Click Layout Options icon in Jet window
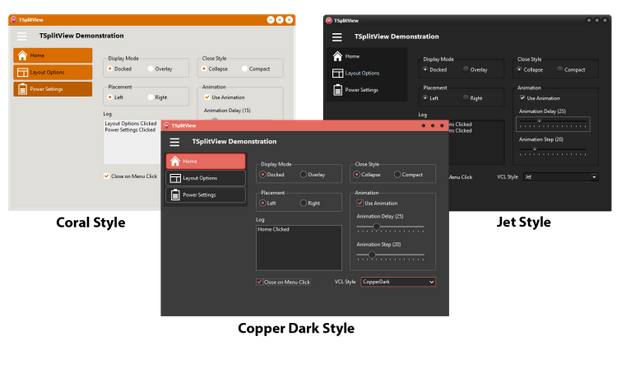This screenshot has width=632, height=365. point(338,73)
